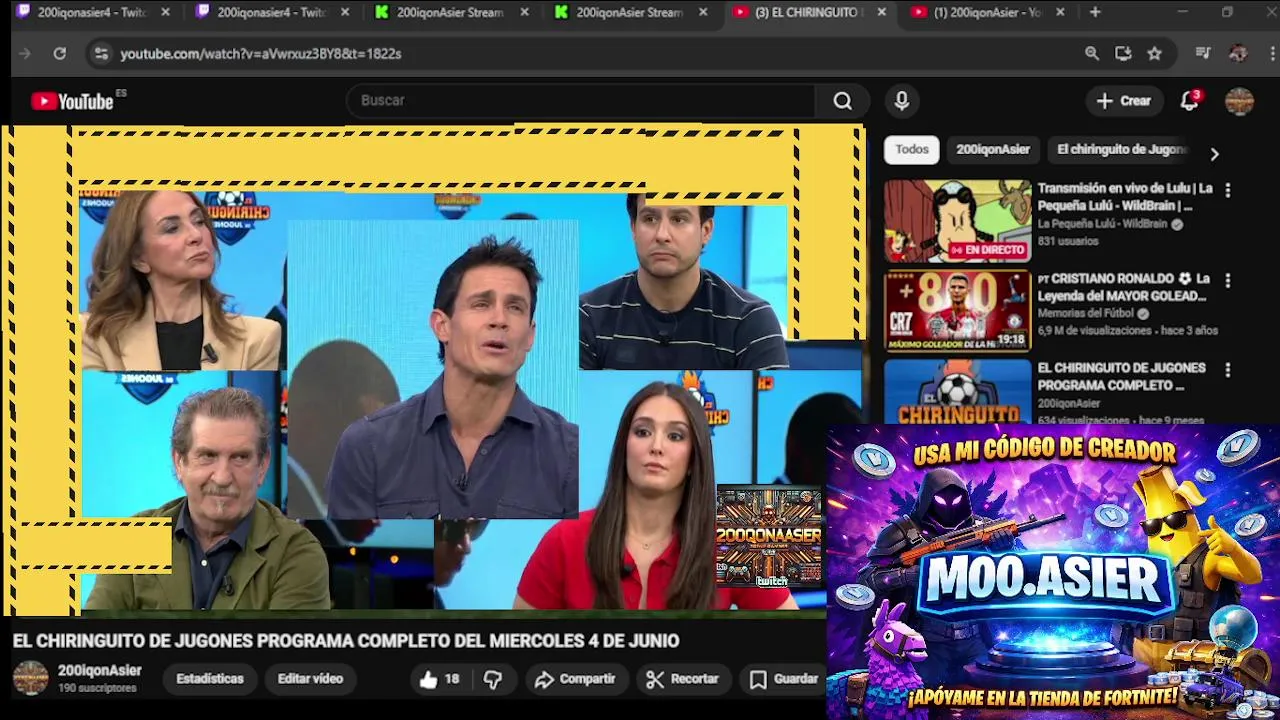
Task: Open the notifications bell
Action: point(1189,101)
